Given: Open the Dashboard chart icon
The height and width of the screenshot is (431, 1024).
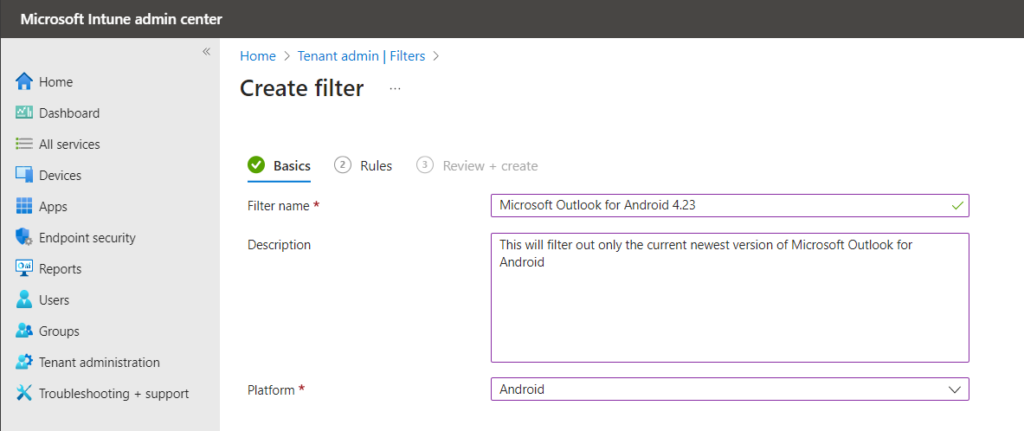Looking at the screenshot, I should (24, 113).
